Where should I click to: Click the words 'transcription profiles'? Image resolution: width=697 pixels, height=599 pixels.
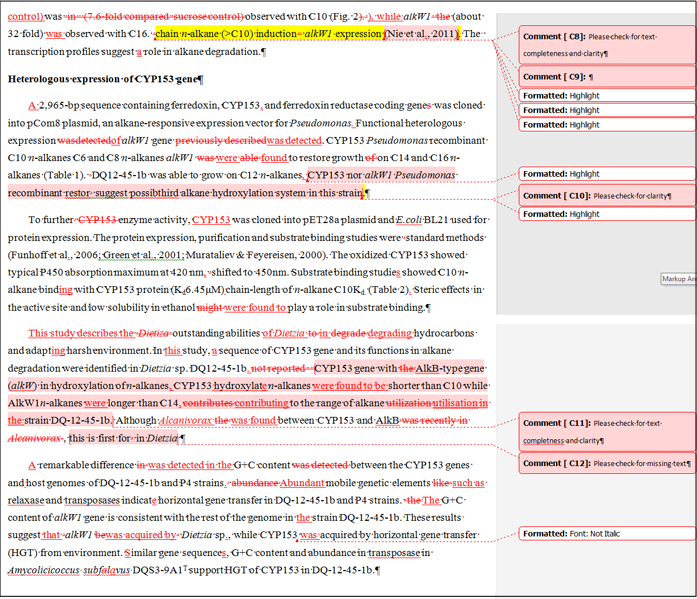pyautogui.click(x=53, y=52)
